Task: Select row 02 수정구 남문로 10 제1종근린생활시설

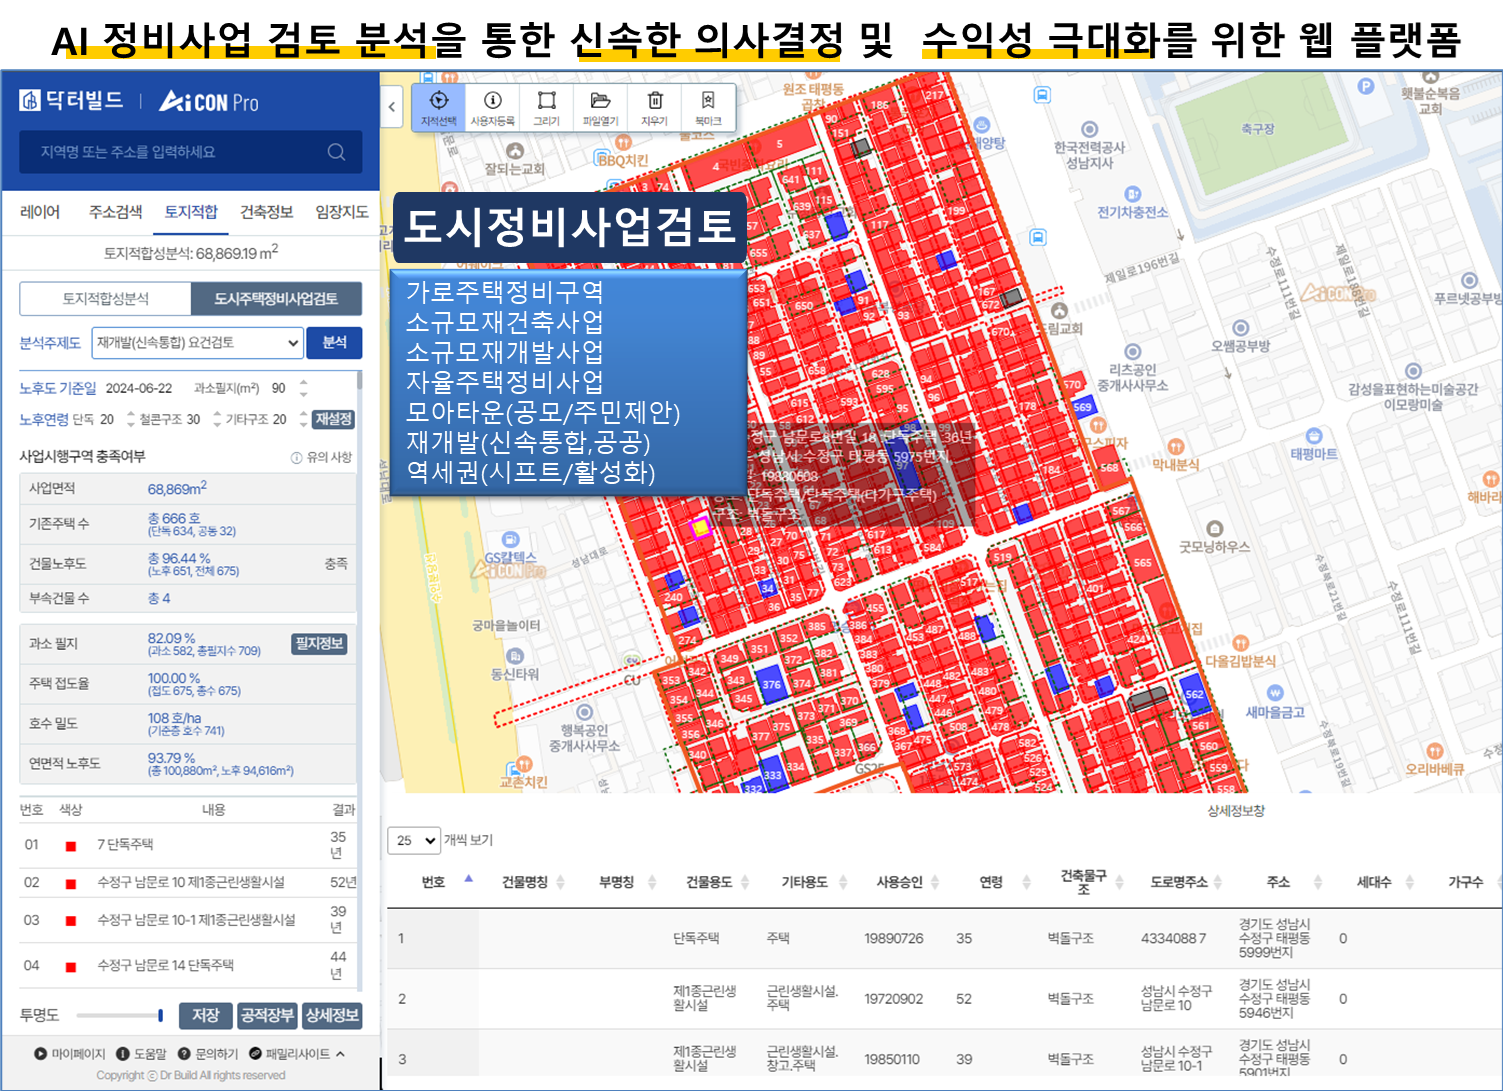Action: click(188, 882)
